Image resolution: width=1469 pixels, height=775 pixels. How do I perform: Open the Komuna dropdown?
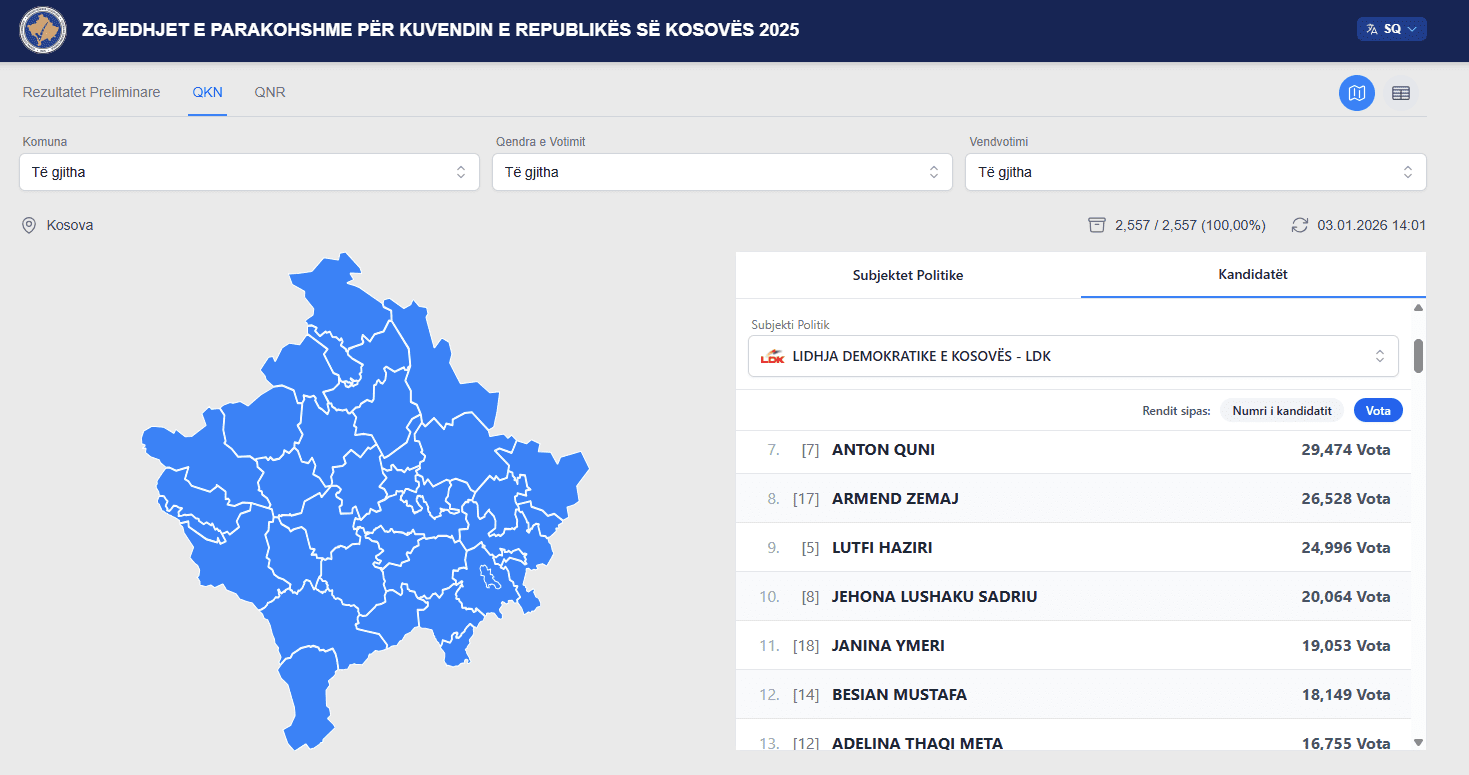click(249, 172)
